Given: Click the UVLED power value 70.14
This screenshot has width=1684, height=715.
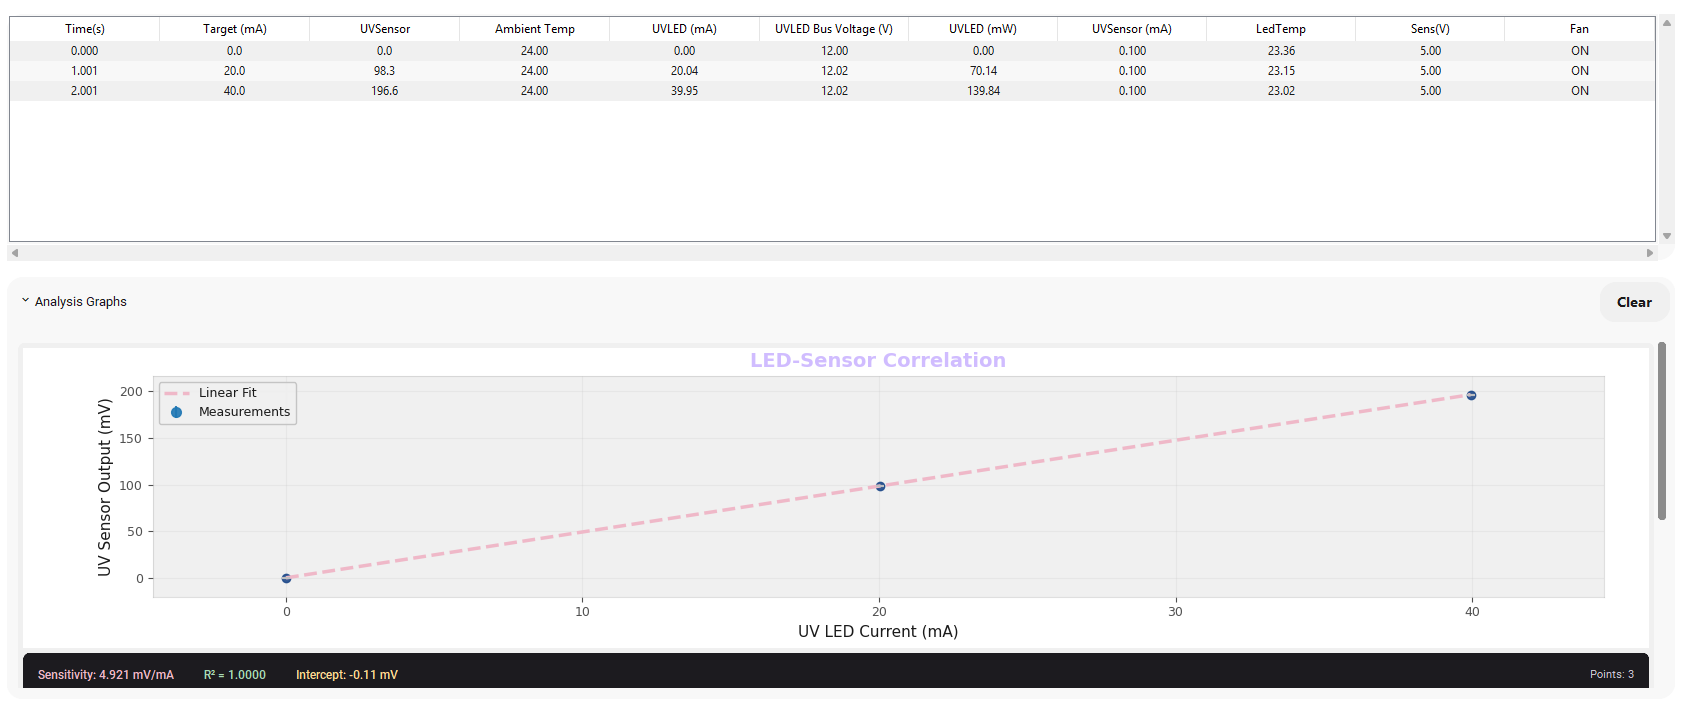Looking at the screenshot, I should (x=984, y=71).
